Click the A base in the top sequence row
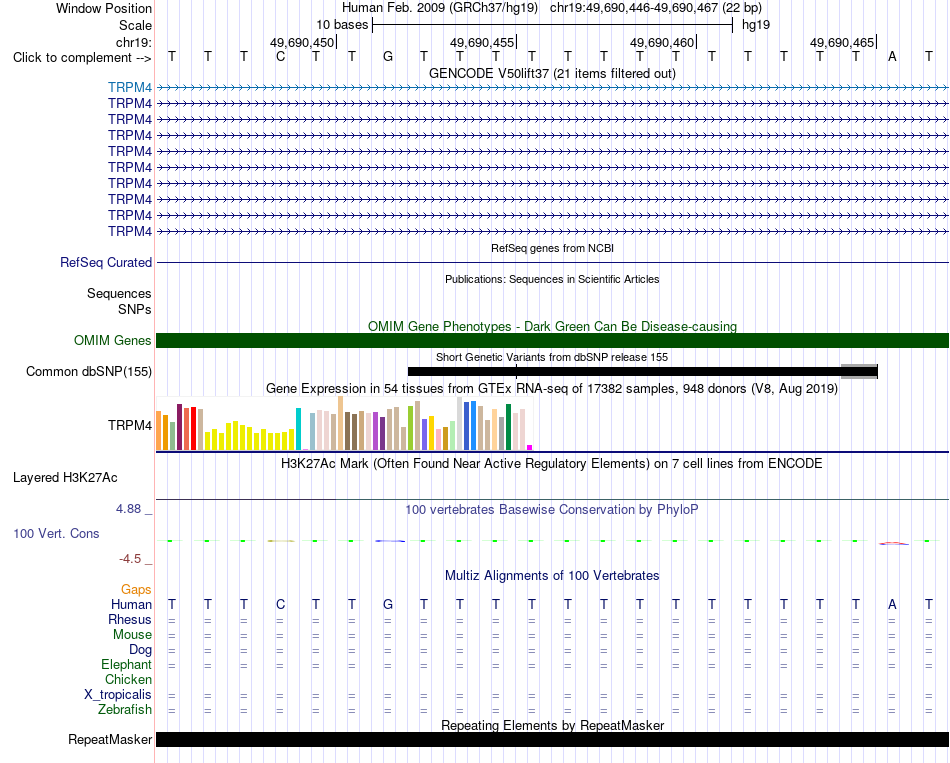950x763 pixels. pos(892,57)
